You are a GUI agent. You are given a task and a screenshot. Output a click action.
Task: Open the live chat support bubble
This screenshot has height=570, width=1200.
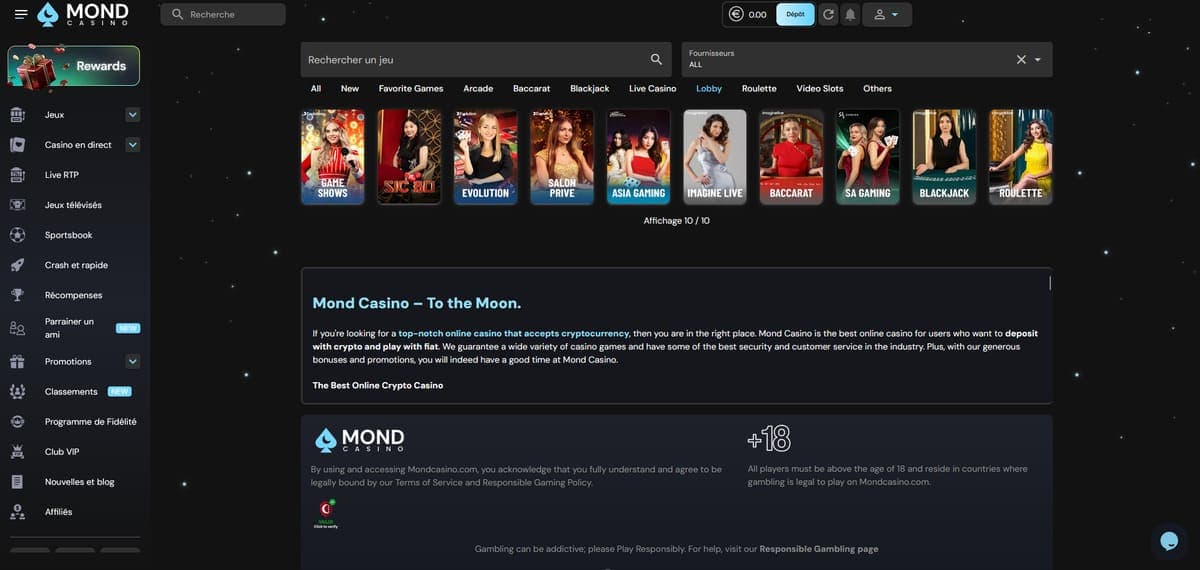coord(1169,541)
